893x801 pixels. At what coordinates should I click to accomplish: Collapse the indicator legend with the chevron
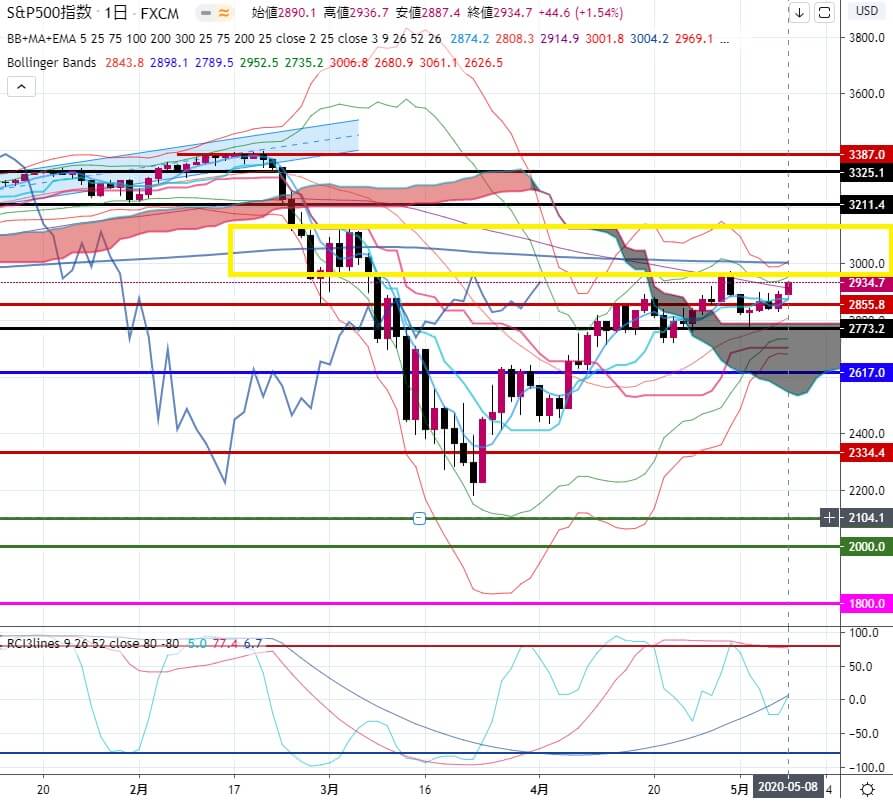pyautogui.click(x=21, y=87)
